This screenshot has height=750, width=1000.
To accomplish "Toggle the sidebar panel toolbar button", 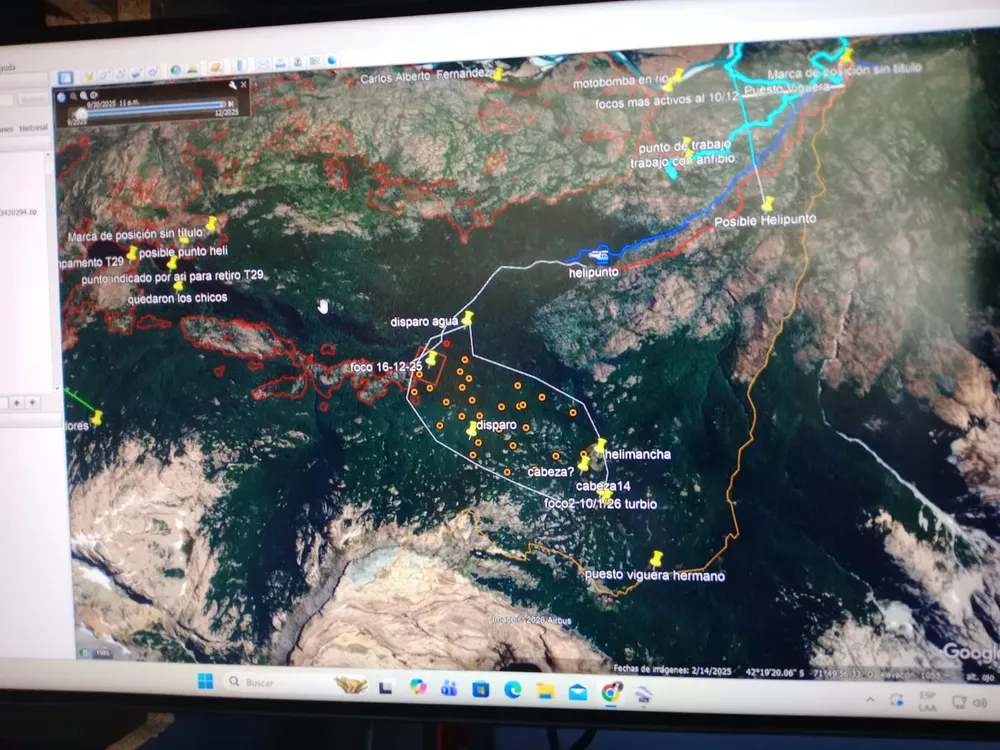I will tap(65, 78).
